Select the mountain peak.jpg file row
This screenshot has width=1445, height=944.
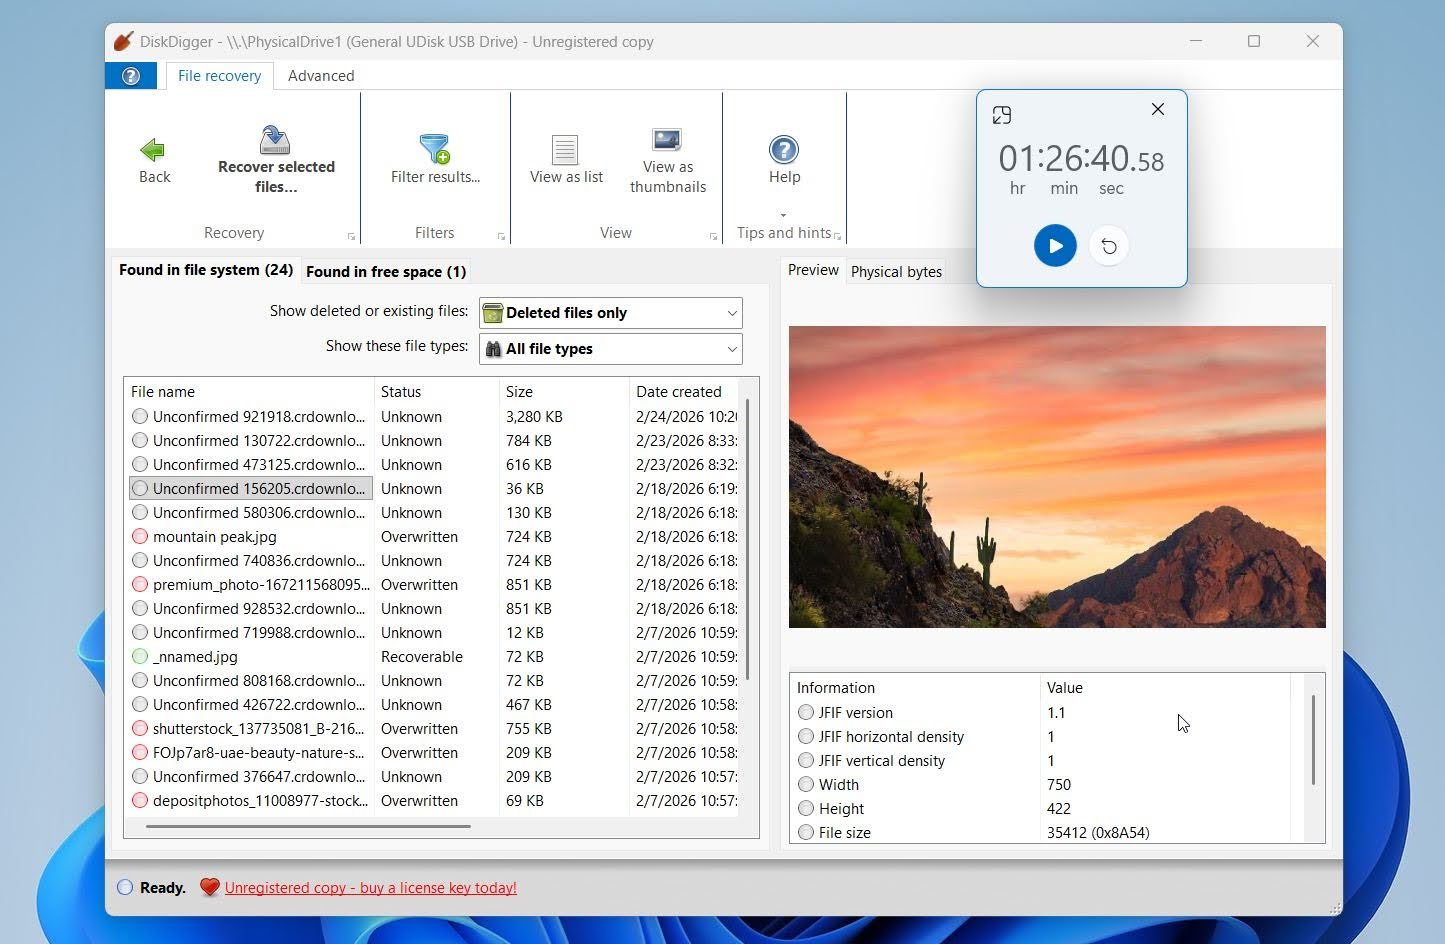[434, 537]
